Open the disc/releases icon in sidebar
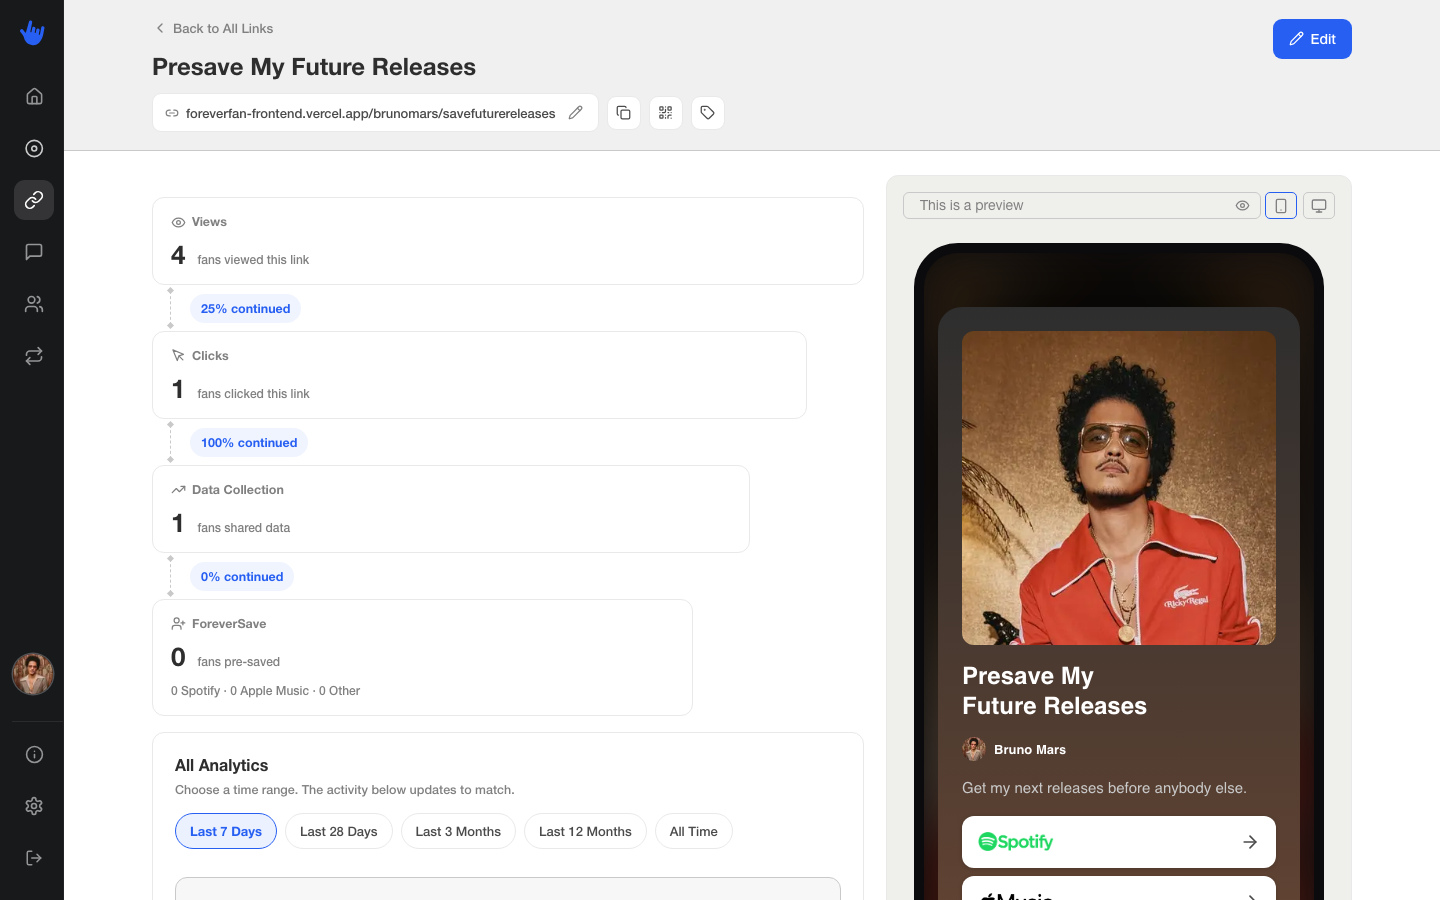This screenshot has width=1440, height=900. pos(34,148)
